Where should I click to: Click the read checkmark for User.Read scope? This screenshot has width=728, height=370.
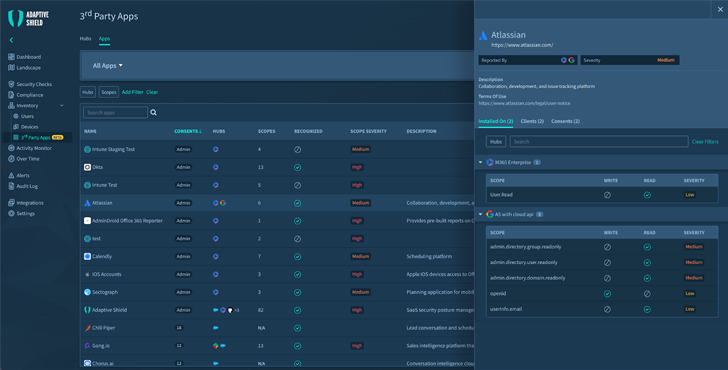pos(647,195)
